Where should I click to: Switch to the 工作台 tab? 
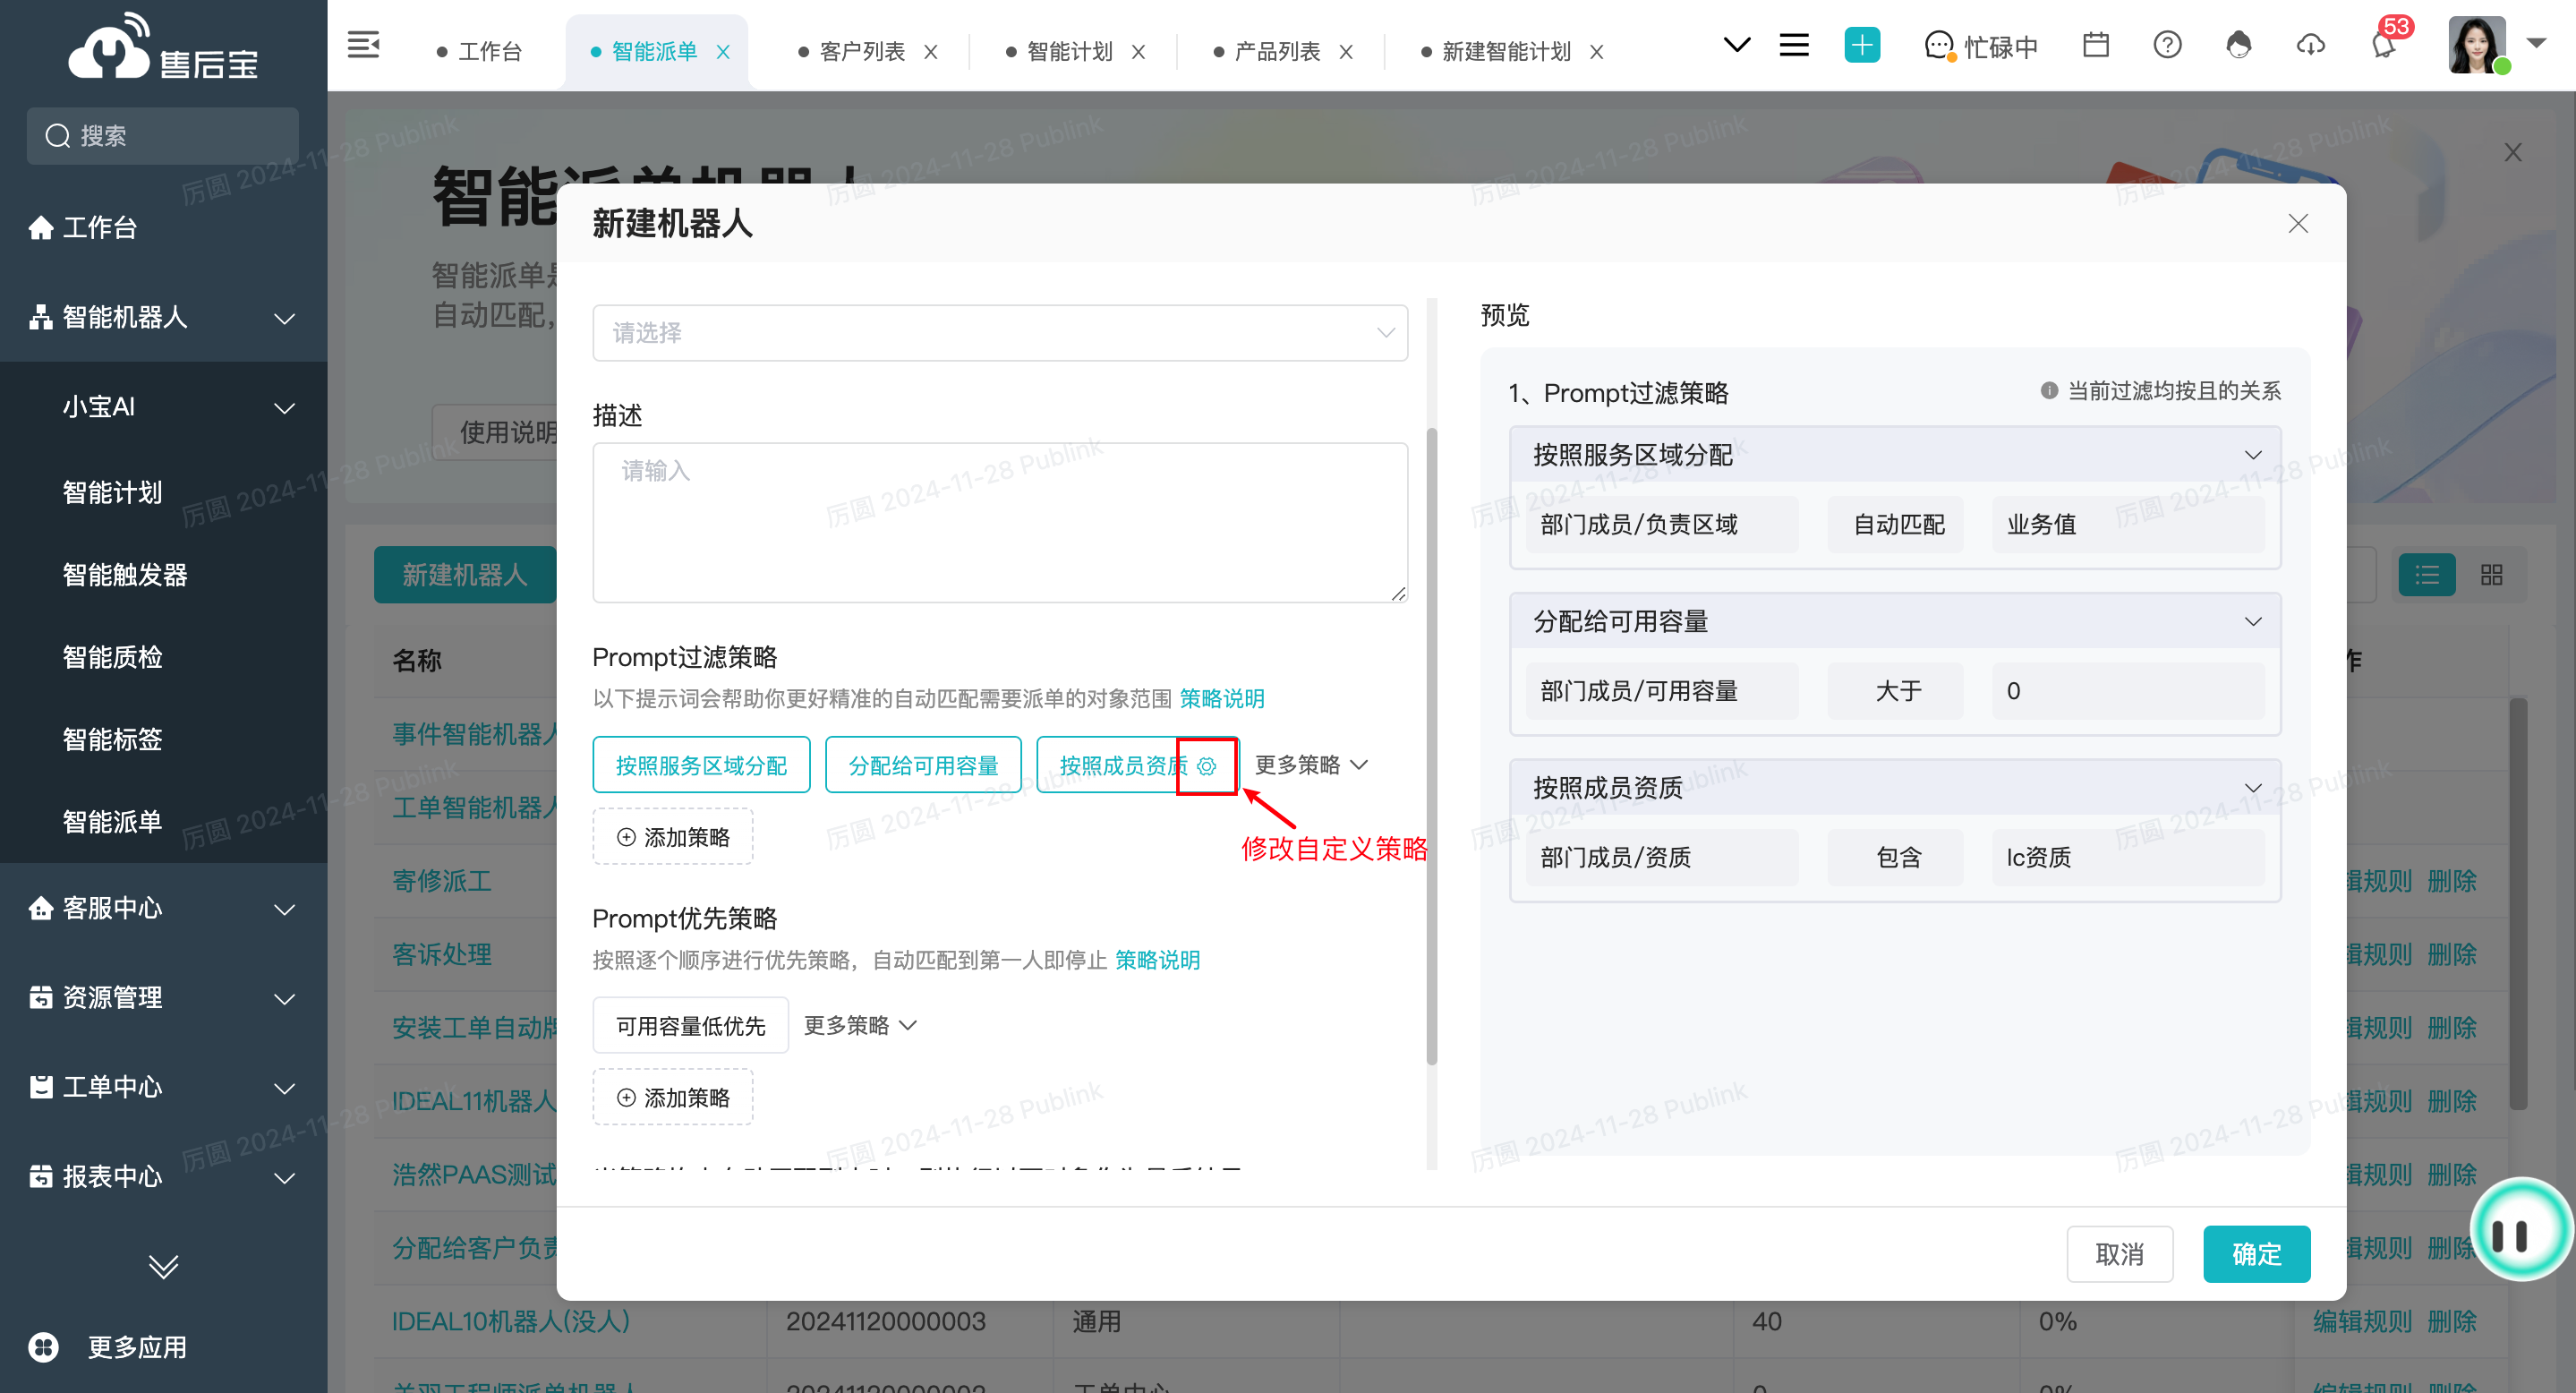480,52
